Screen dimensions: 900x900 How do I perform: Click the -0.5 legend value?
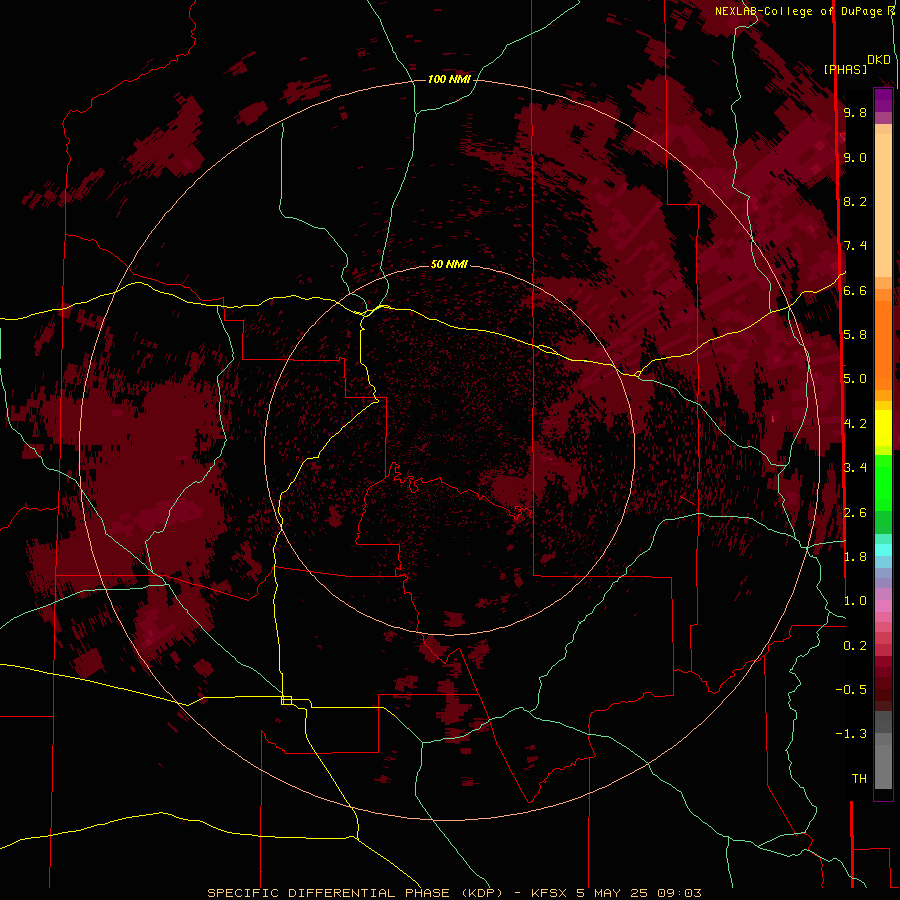tap(851, 690)
